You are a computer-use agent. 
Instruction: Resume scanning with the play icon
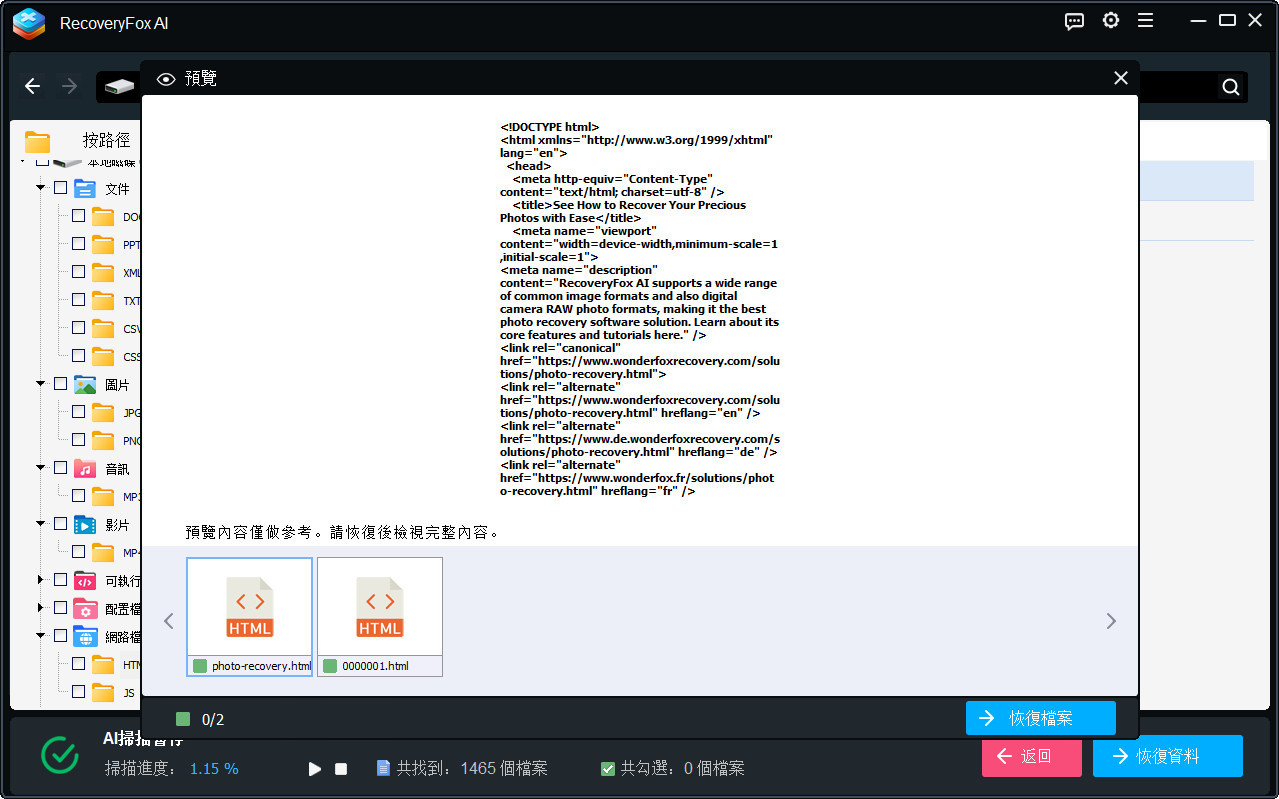click(x=314, y=768)
